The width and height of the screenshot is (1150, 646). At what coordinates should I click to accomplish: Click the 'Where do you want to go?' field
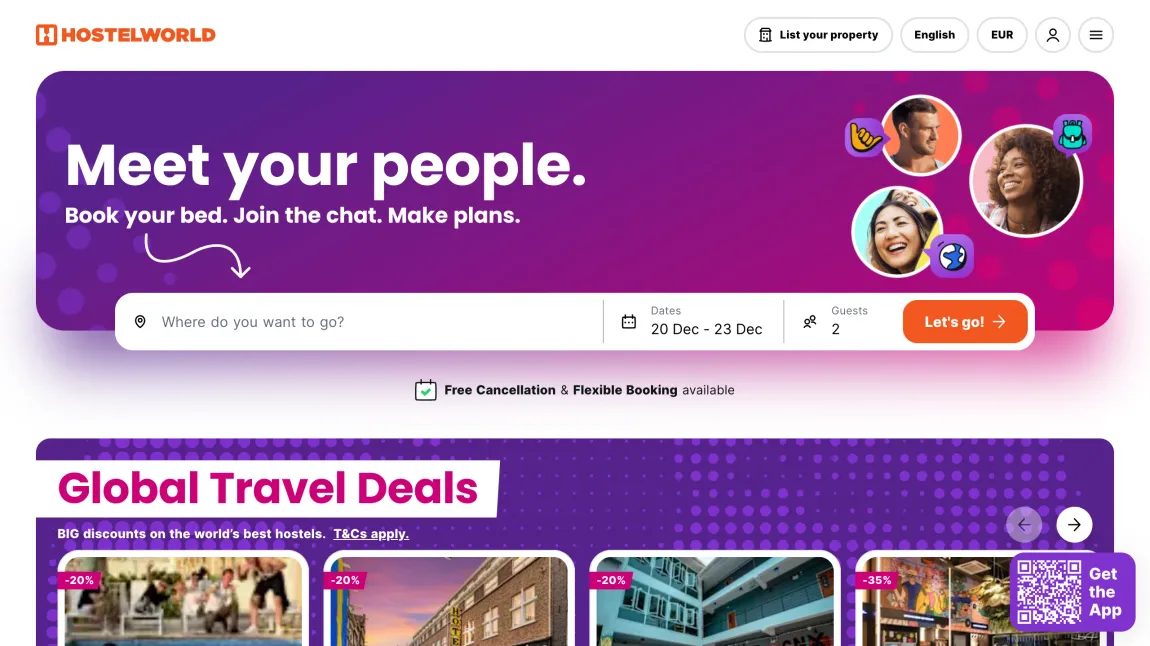[x=359, y=322]
